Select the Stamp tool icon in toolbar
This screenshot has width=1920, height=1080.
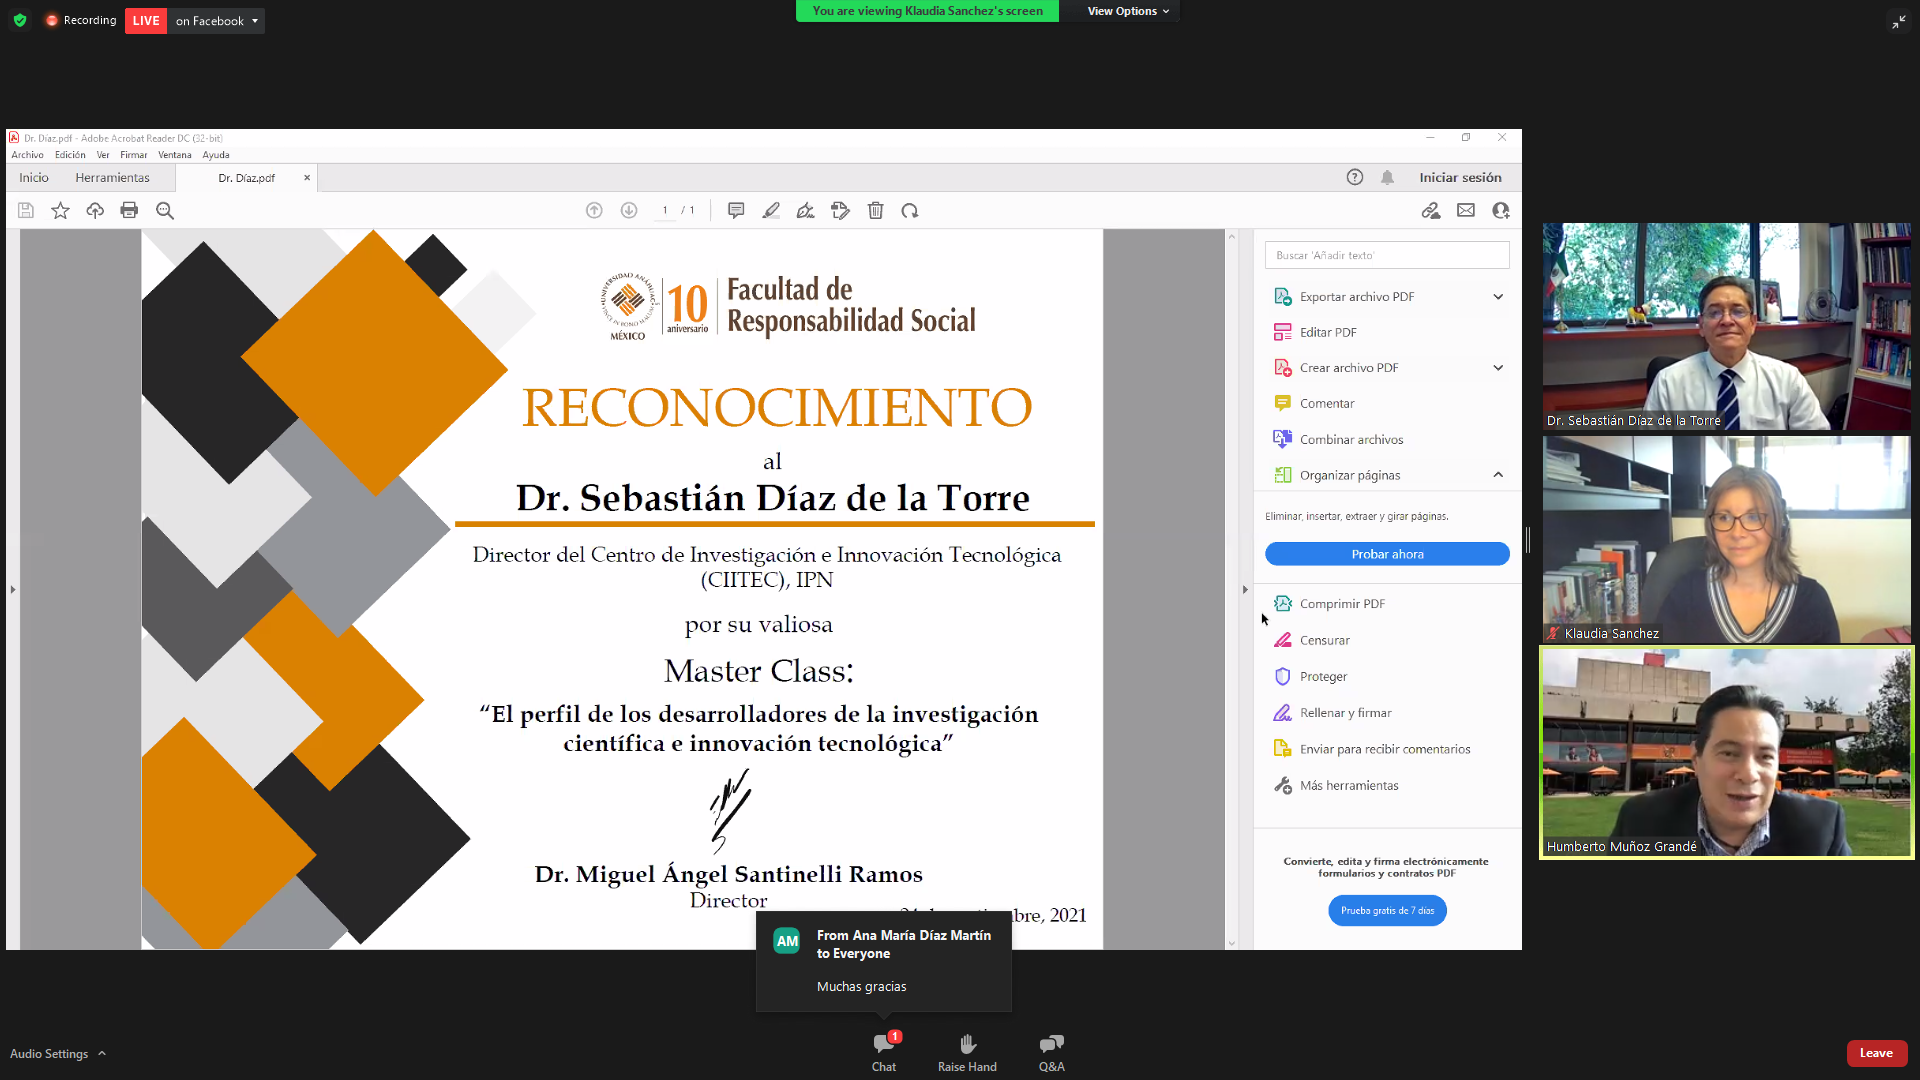coord(839,210)
